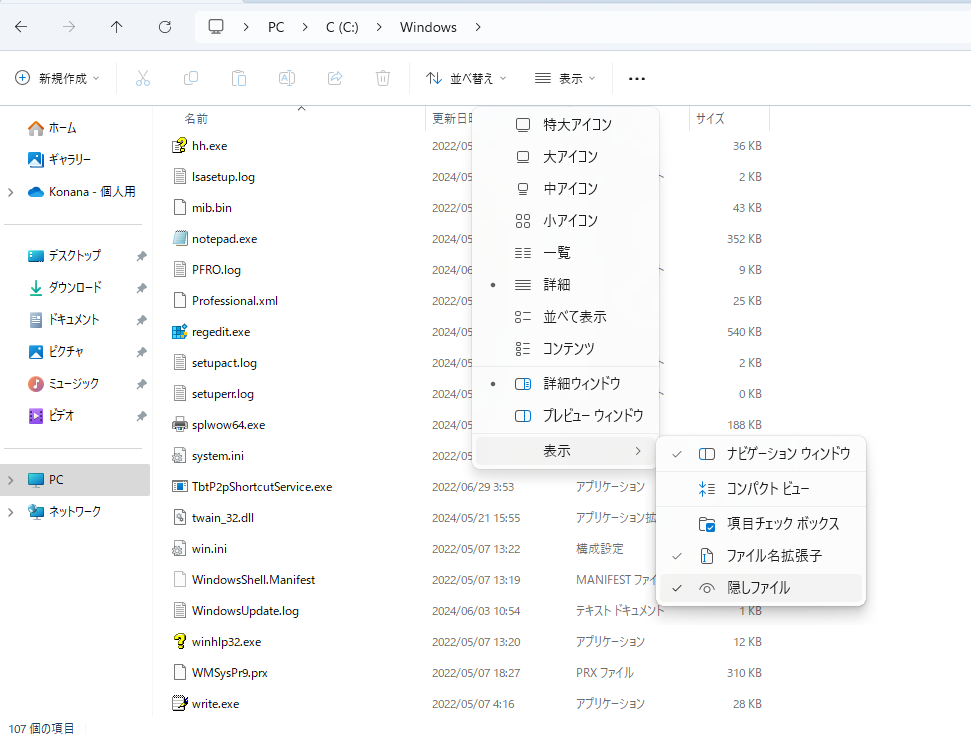Click the Refresh icon in the address bar
Image resolution: width=971 pixels, height=737 pixels.
click(x=164, y=27)
